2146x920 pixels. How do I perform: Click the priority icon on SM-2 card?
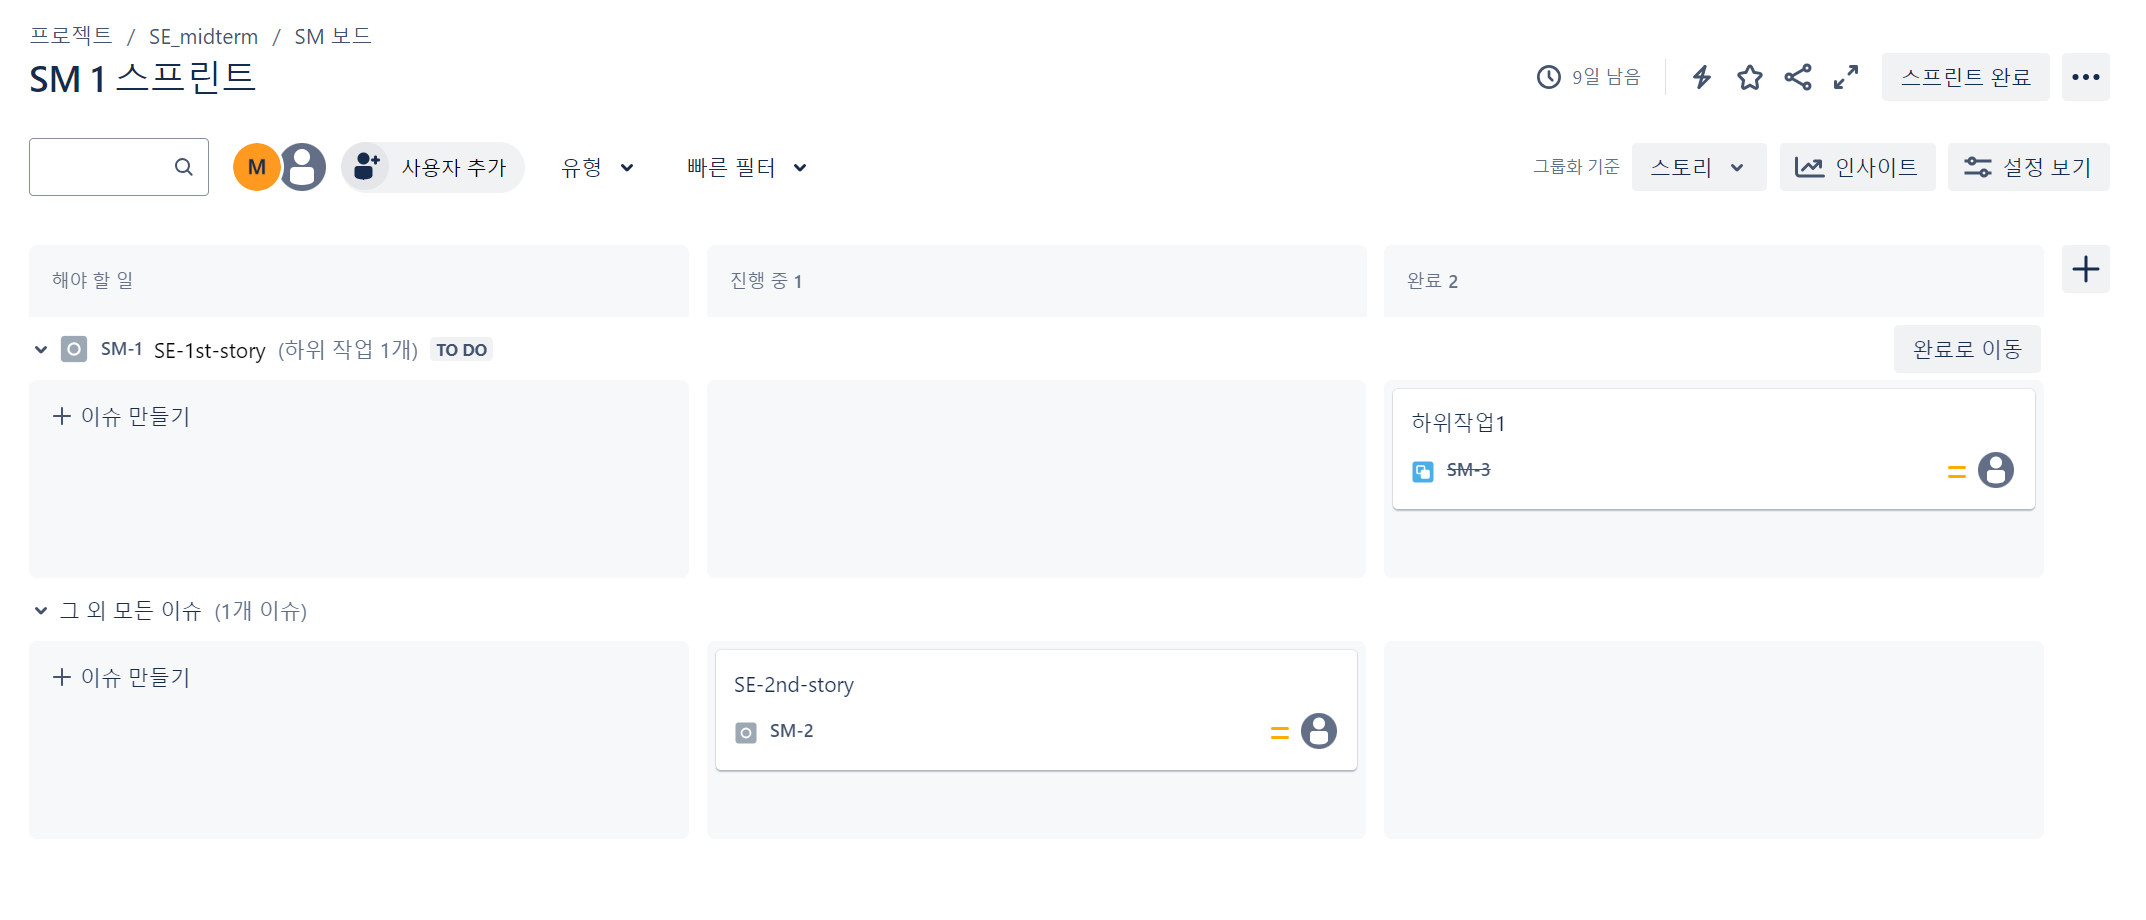tap(1279, 733)
